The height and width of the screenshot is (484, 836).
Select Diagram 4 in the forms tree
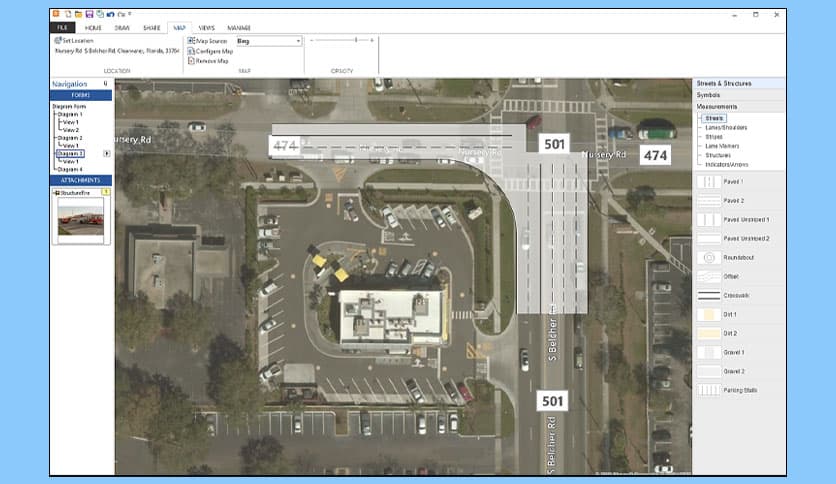(x=70, y=170)
